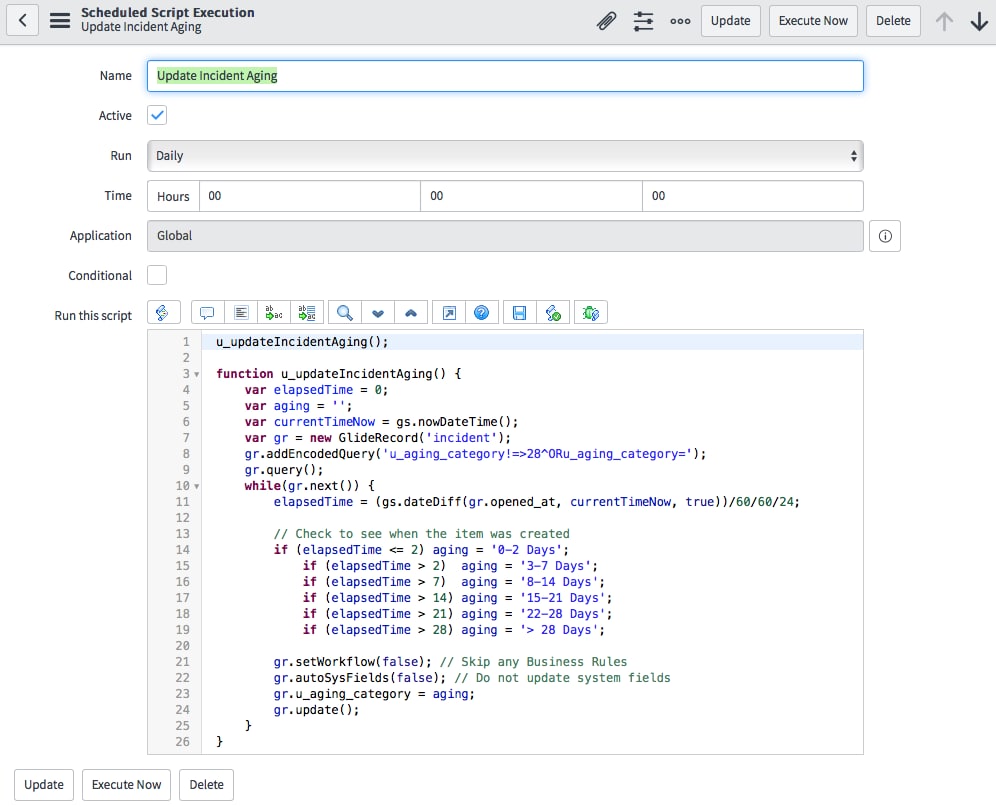Delete the scheduled script record
Image resolution: width=996 pixels, height=807 pixels.
(x=893, y=20)
